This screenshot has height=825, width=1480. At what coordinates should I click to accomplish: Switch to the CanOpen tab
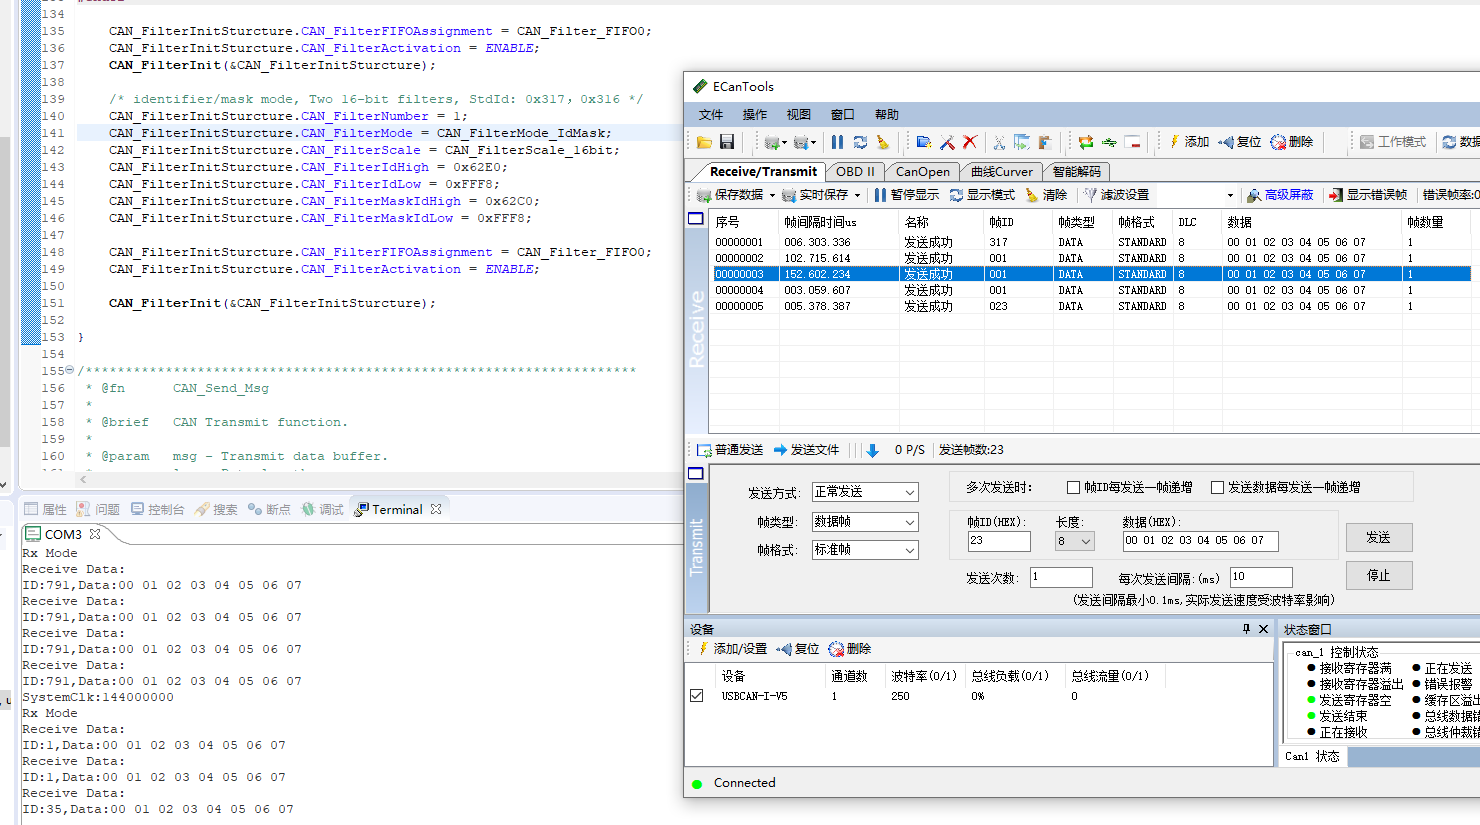(x=923, y=172)
